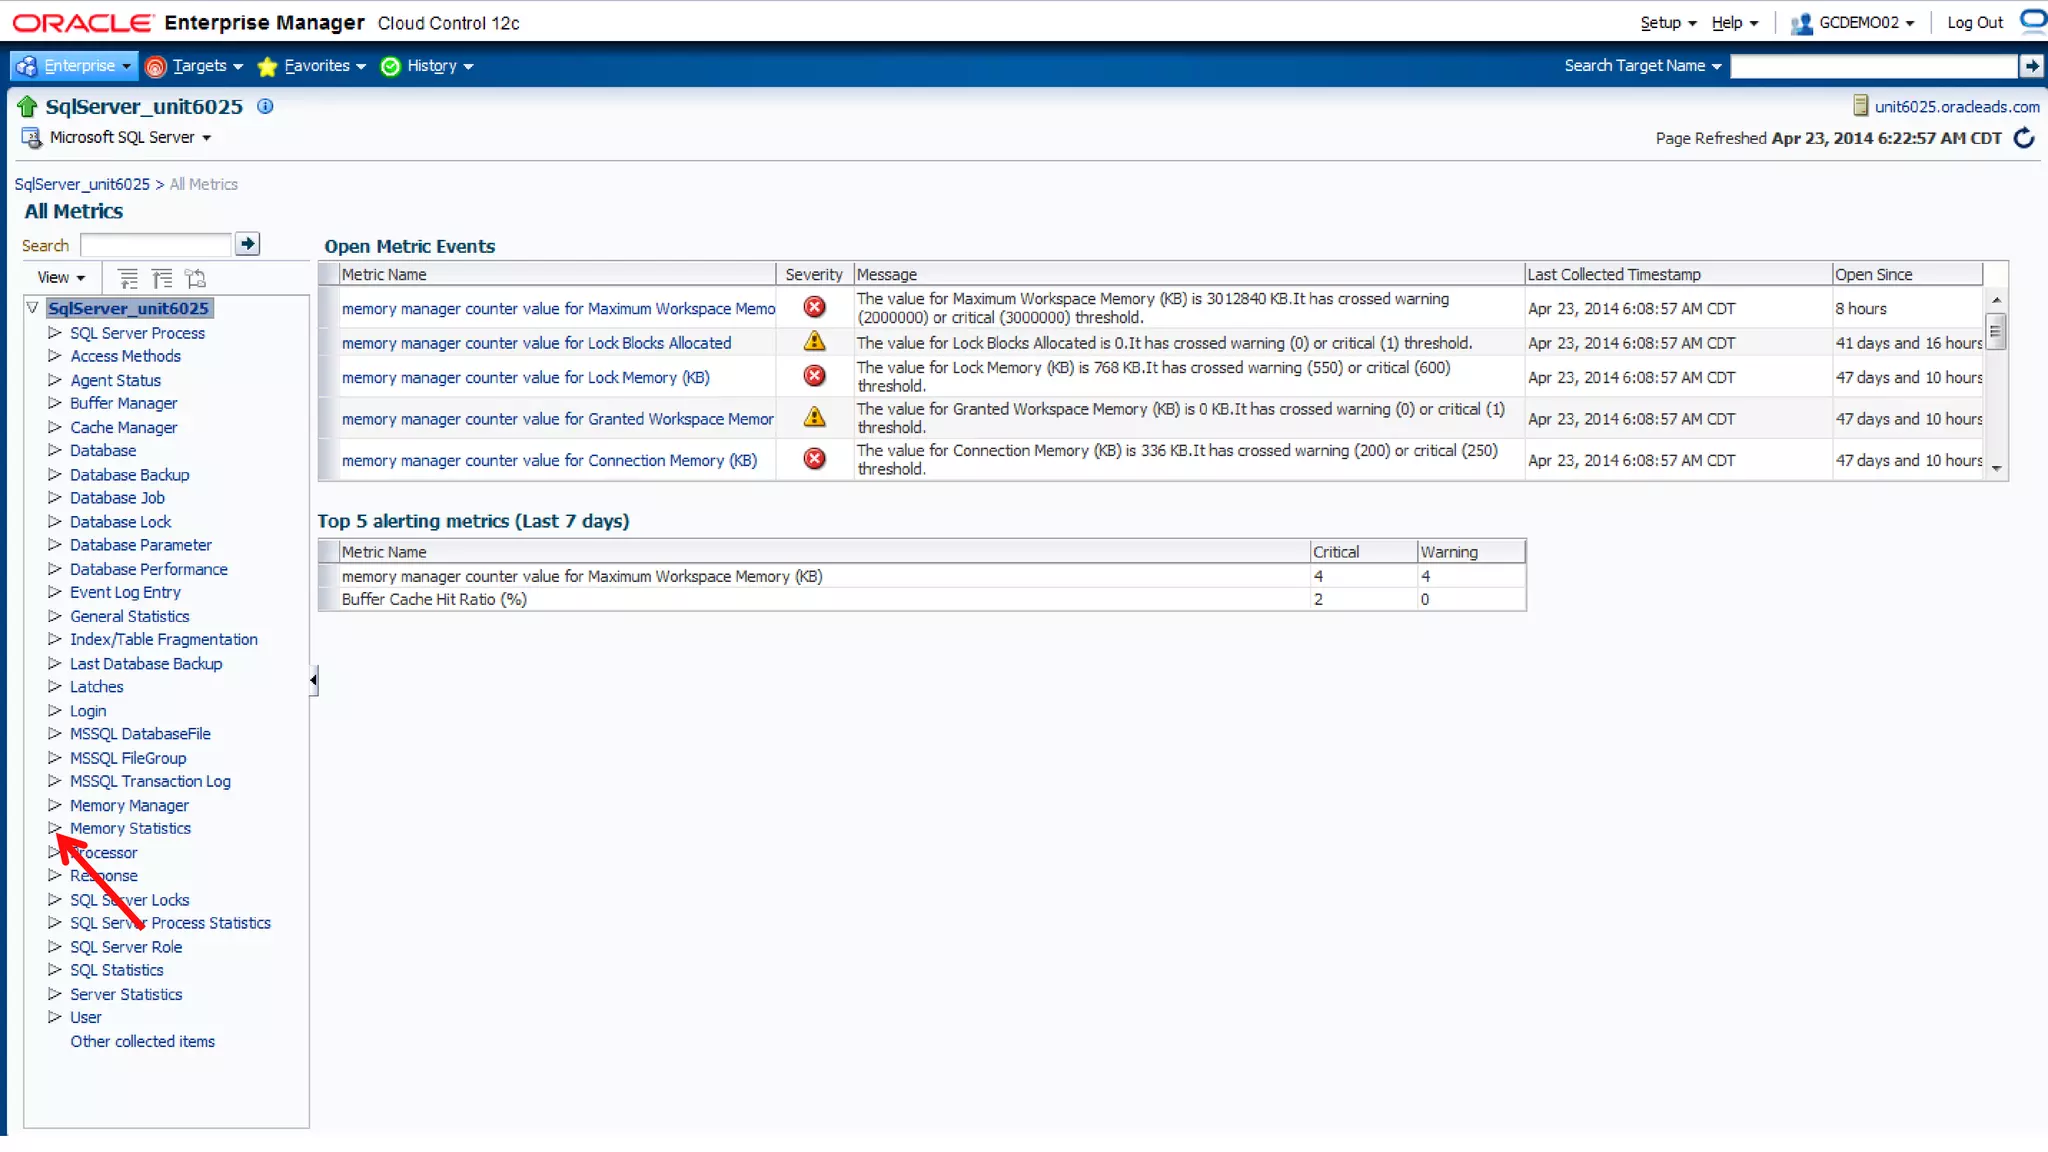Select Memory Statistics in tree
2048x1152 pixels.
click(x=130, y=828)
